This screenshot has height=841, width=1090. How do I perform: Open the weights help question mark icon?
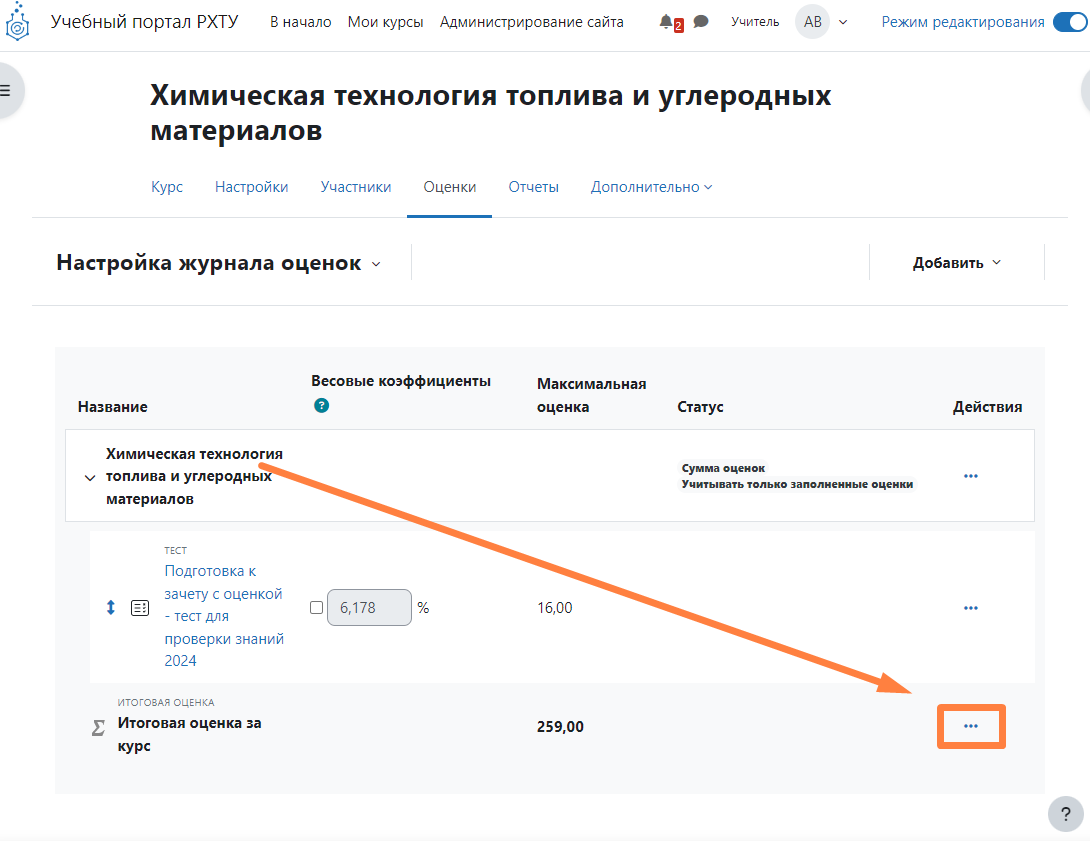[321, 405]
